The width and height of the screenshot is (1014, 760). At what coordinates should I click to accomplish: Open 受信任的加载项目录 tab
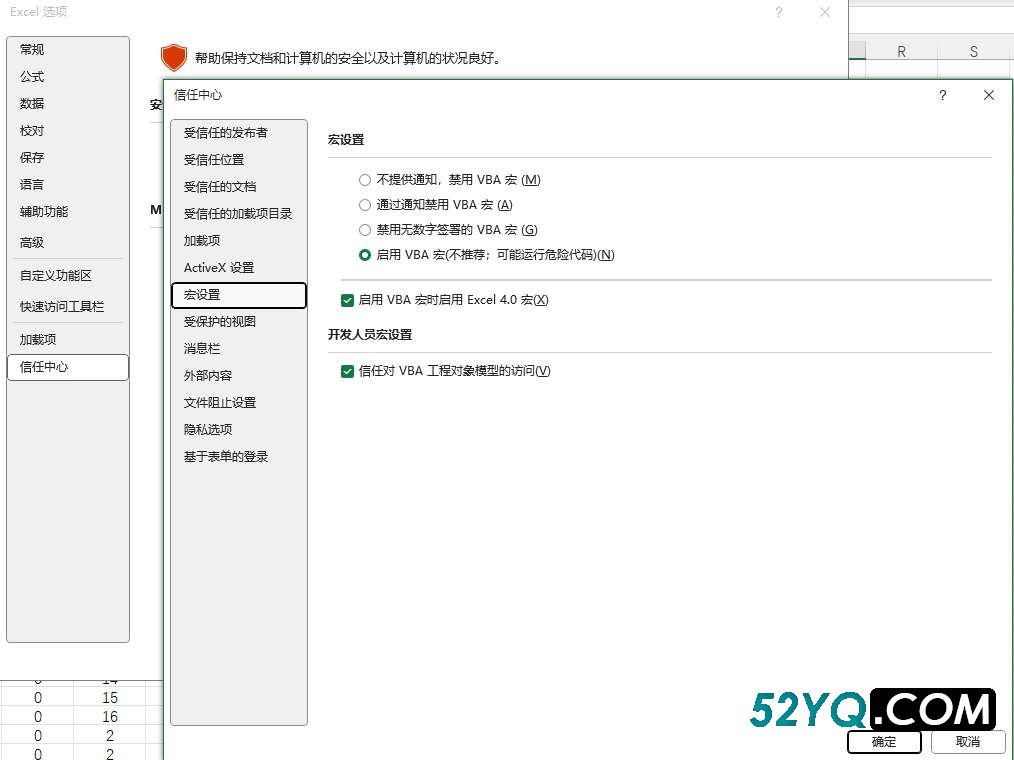(239, 213)
